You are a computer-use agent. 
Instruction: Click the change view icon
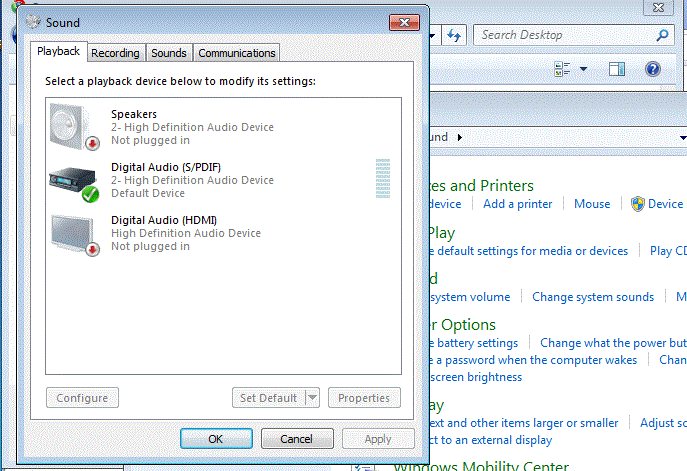[562, 69]
